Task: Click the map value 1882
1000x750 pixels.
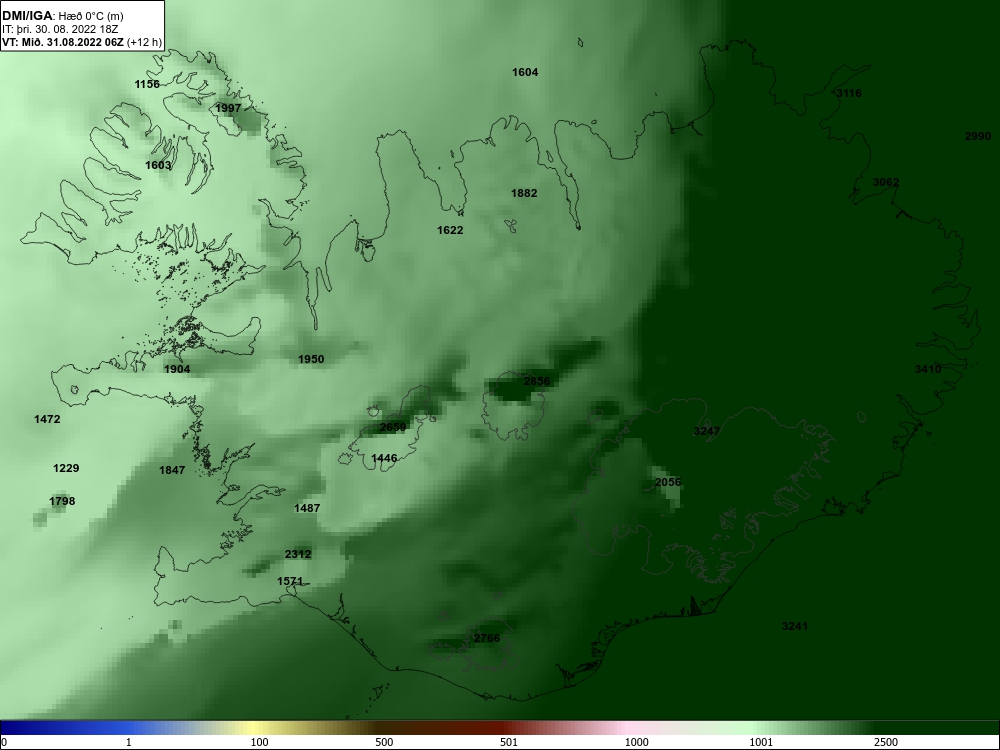Action: click(x=524, y=193)
